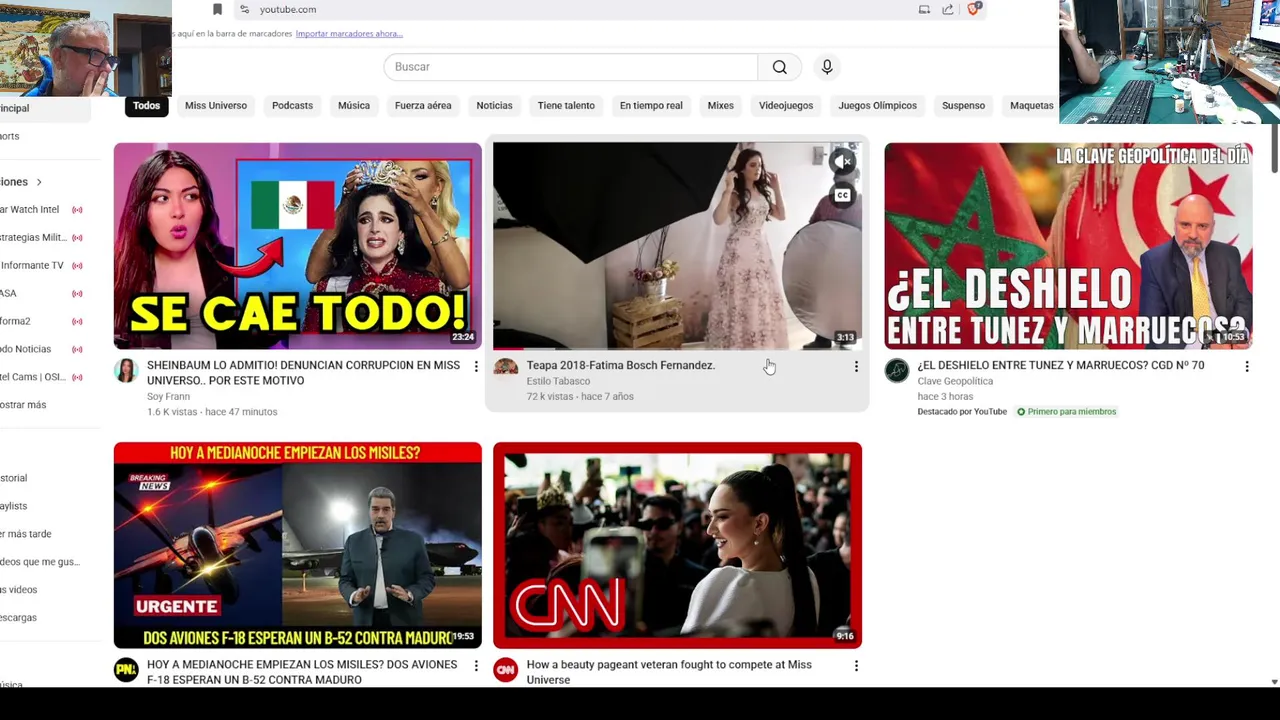
Task: Click Soy Frann channel name
Action: click(x=168, y=397)
